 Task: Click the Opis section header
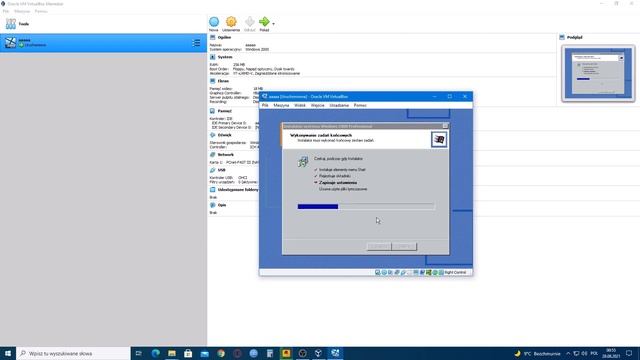coord(222,205)
